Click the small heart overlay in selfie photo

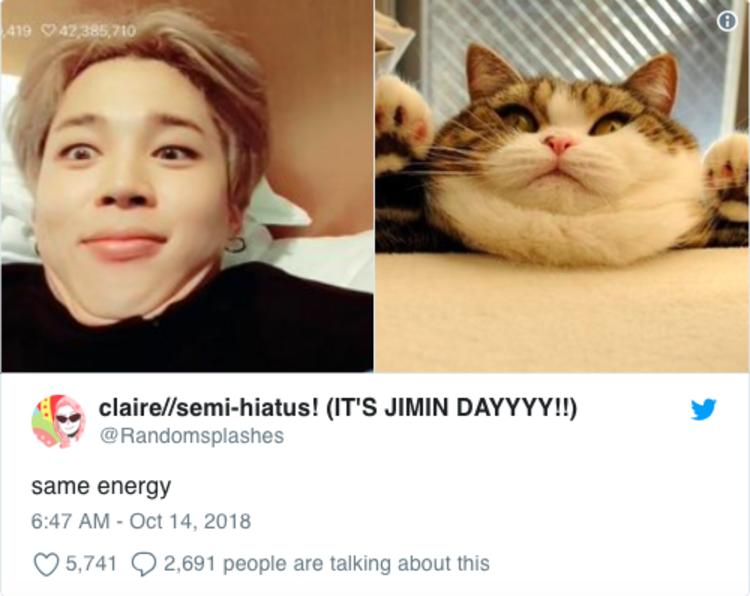pos(47,31)
